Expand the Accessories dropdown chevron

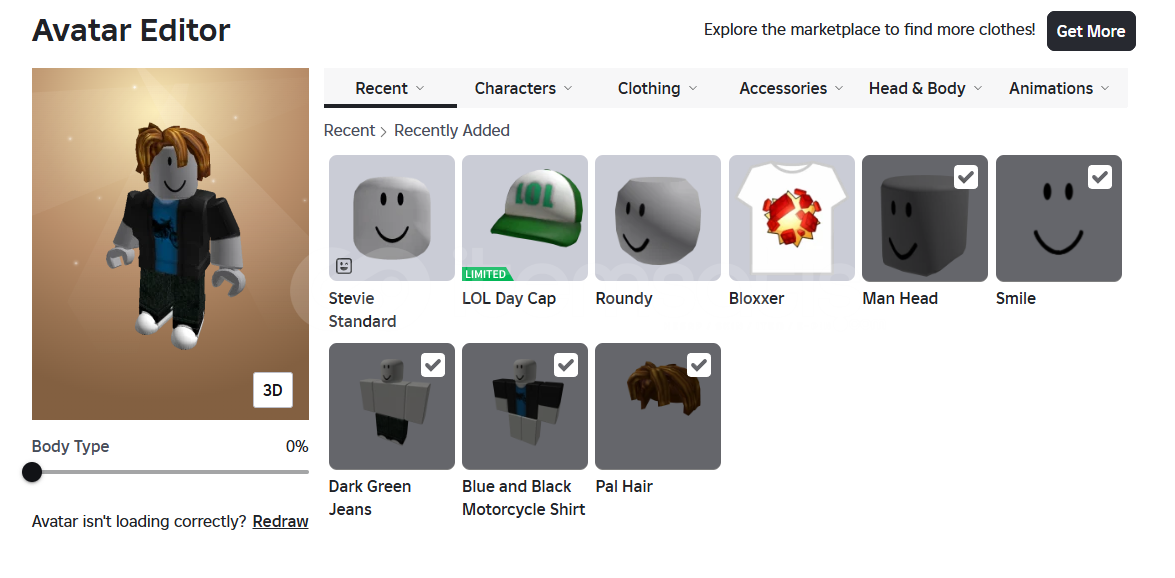(x=839, y=88)
